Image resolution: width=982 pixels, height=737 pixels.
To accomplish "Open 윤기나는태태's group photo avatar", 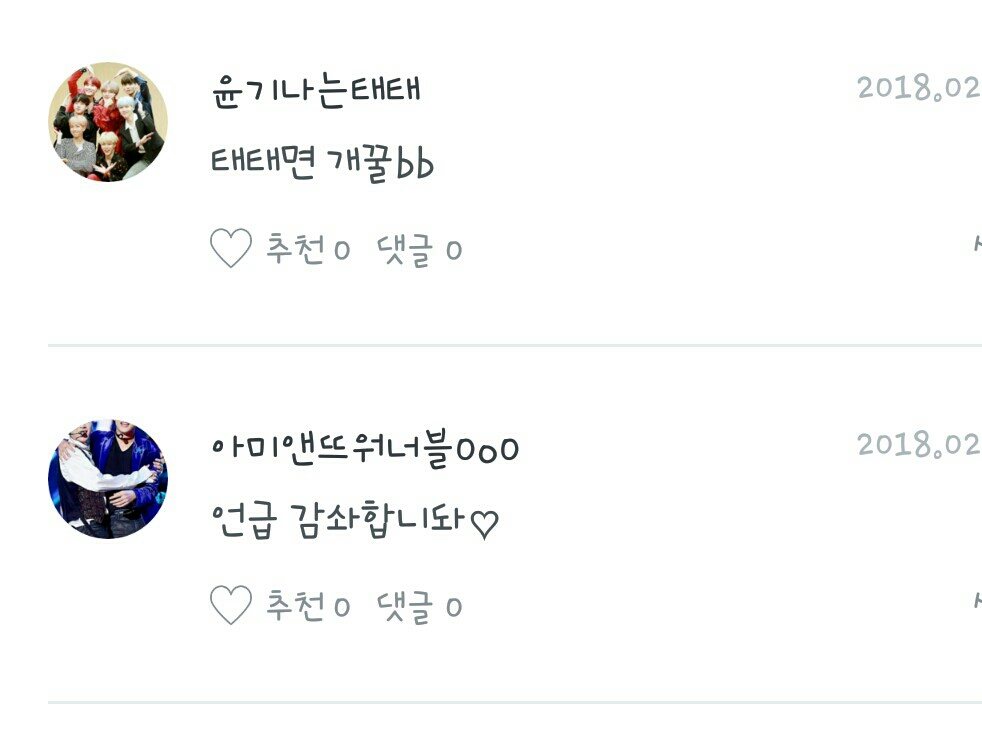I will click(108, 121).
